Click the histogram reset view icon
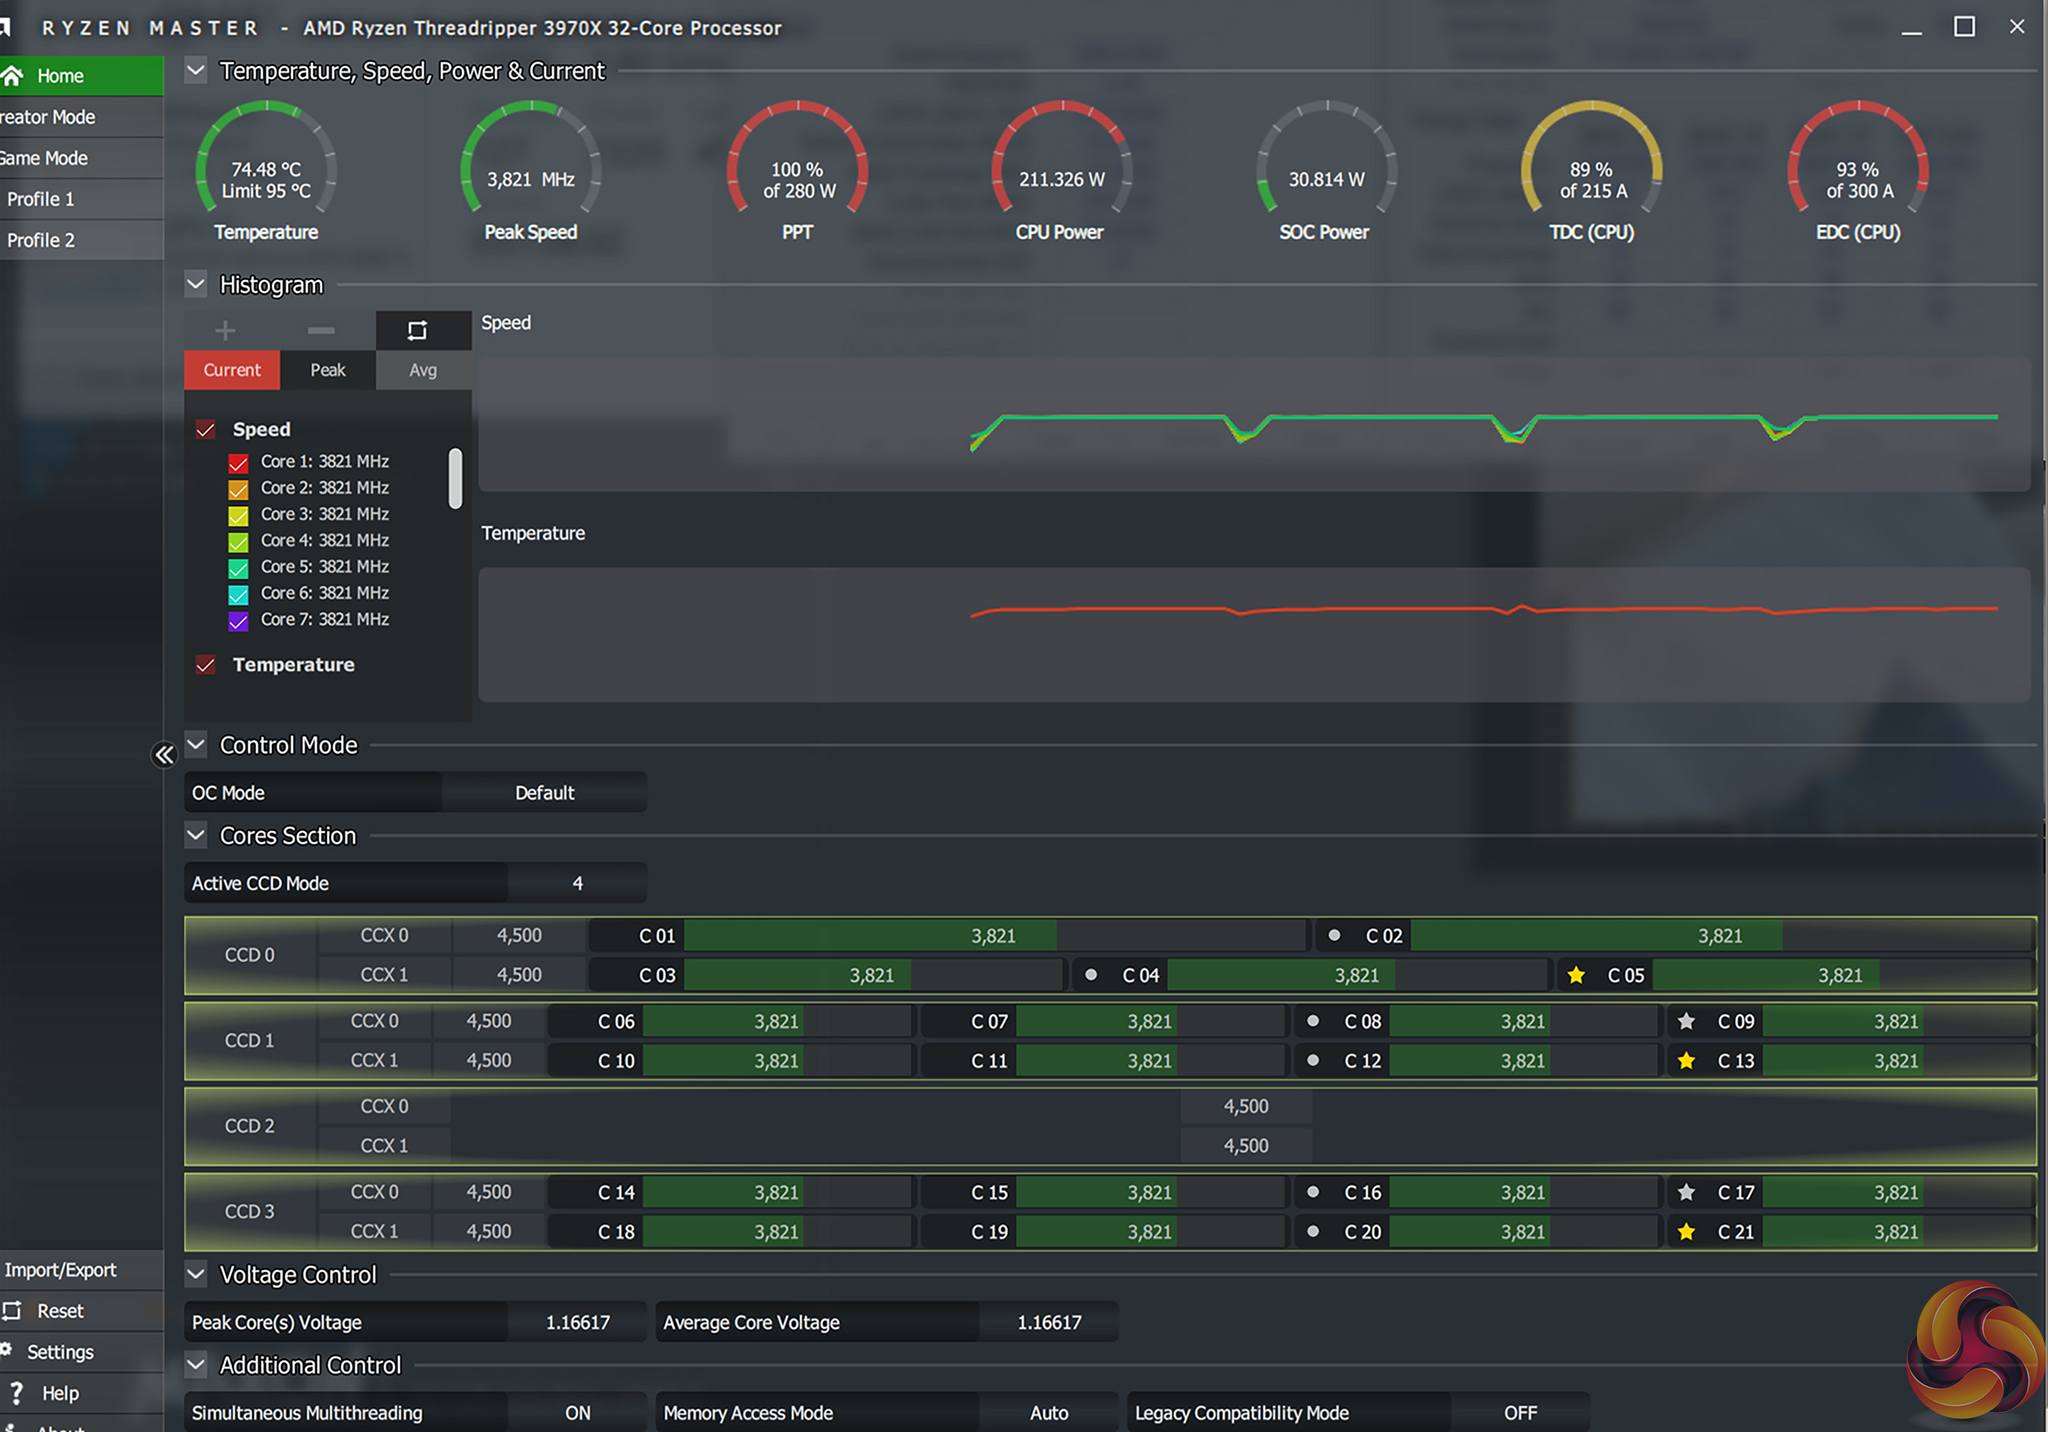This screenshot has width=2048, height=1432. (417, 331)
